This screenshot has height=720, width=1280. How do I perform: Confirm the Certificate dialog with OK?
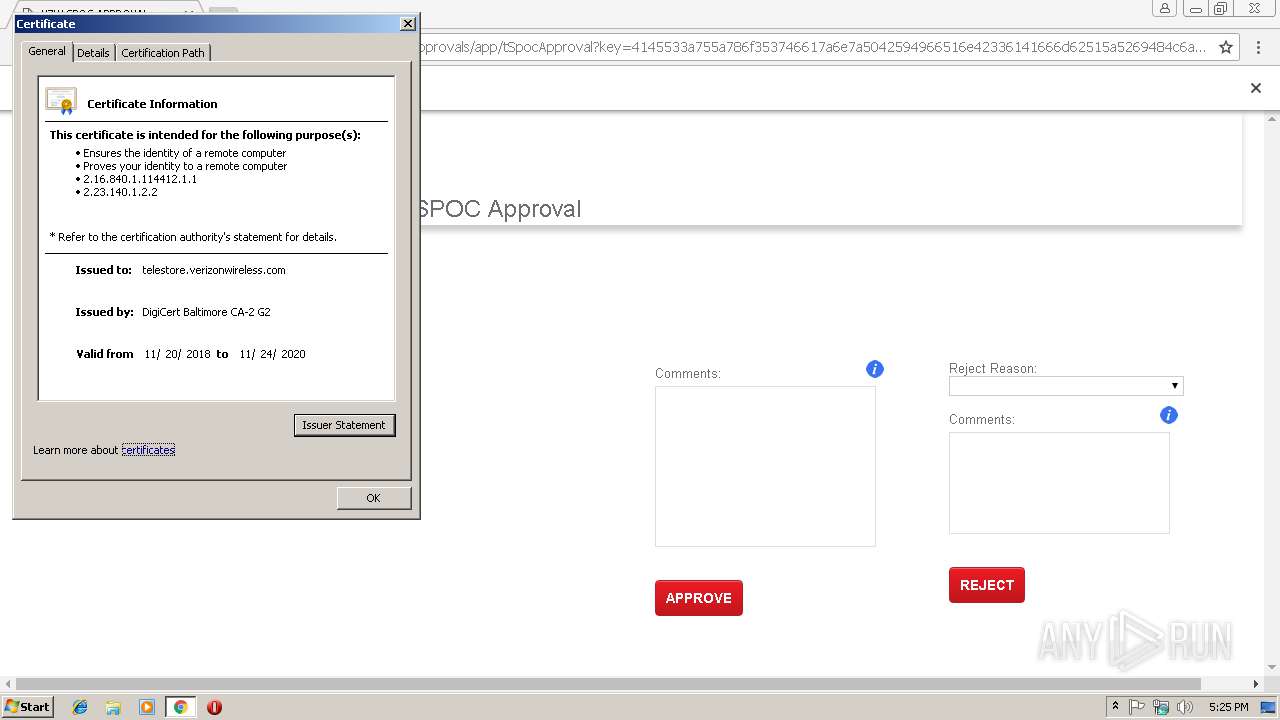[373, 498]
